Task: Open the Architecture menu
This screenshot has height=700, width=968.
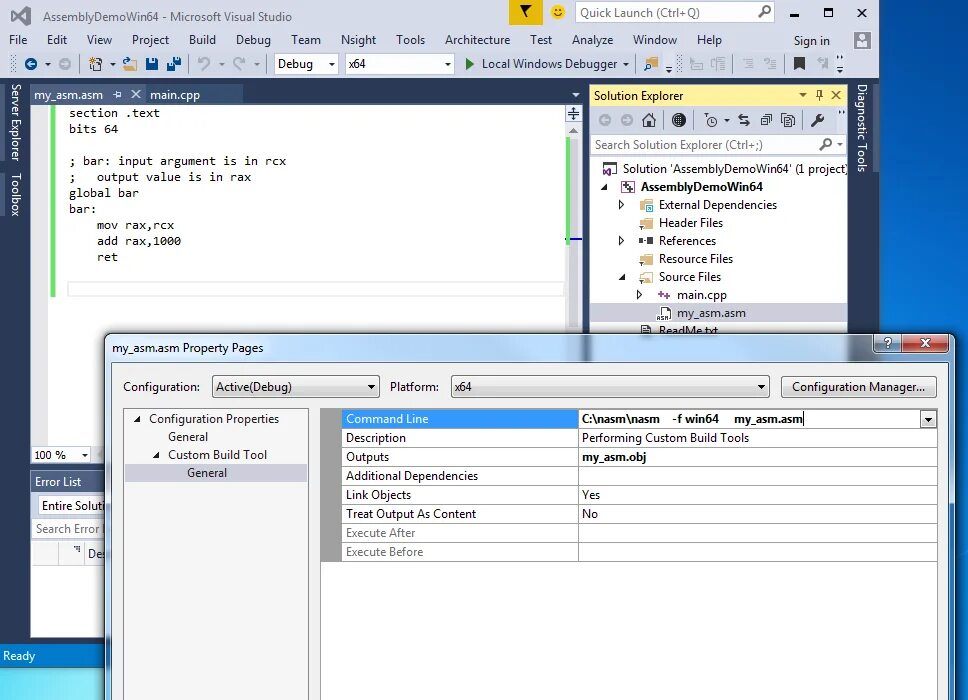Action: tap(477, 40)
